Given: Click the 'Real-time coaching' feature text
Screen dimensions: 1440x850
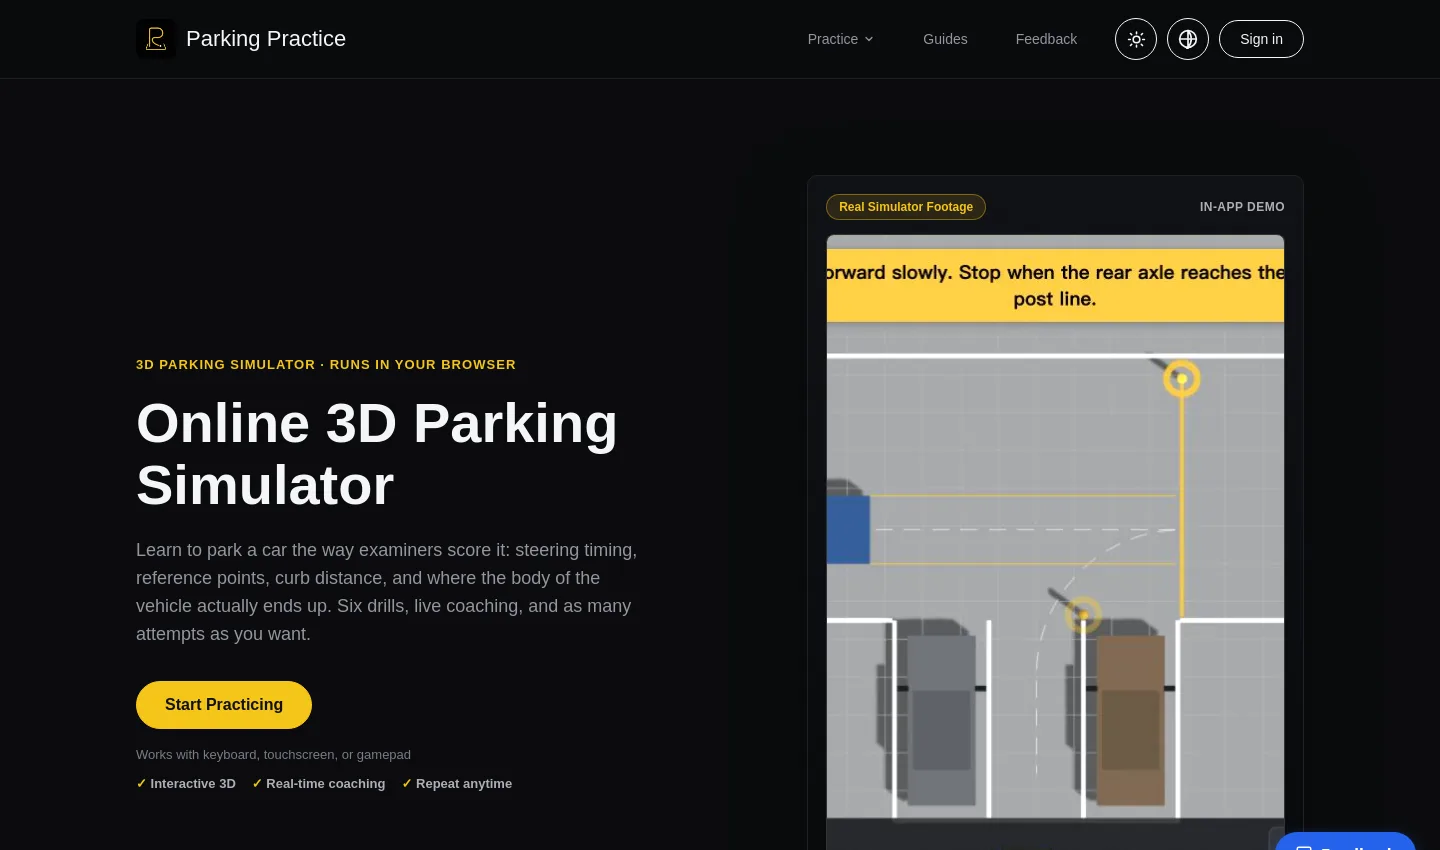Looking at the screenshot, I should coord(325,784).
